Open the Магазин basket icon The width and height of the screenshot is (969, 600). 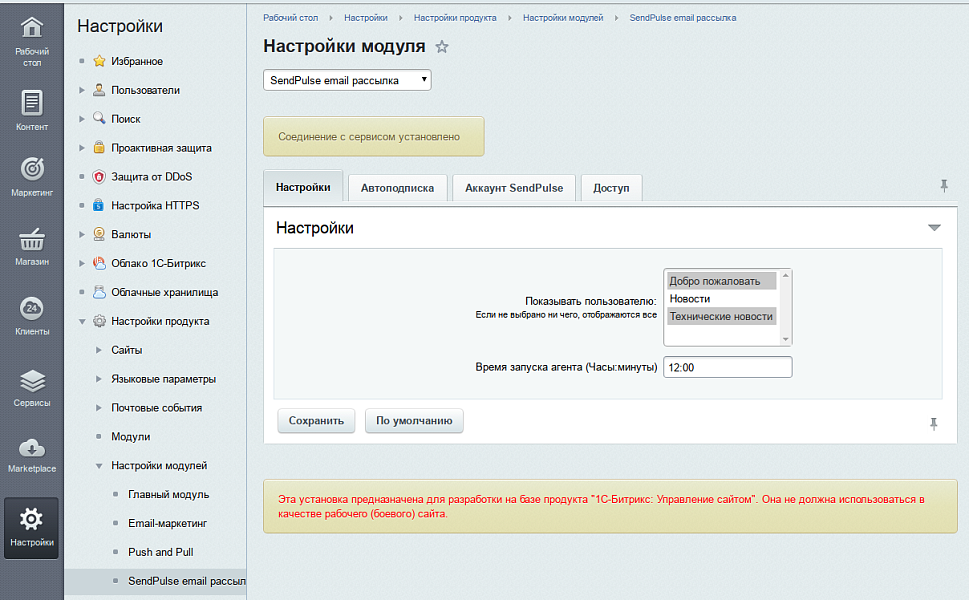coord(32,239)
